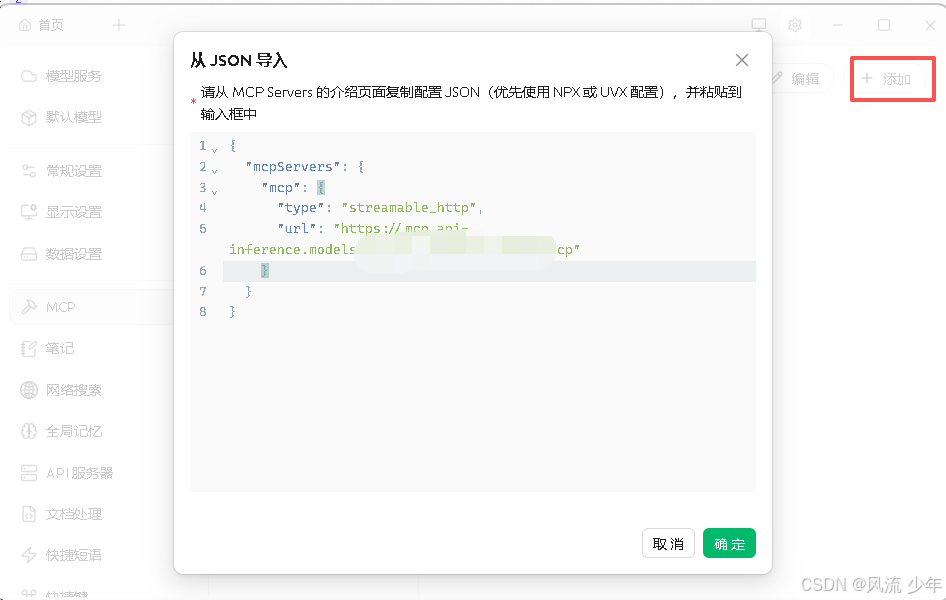Click the server icon beside API 服务器
The width and height of the screenshot is (946, 600).
(x=29, y=473)
